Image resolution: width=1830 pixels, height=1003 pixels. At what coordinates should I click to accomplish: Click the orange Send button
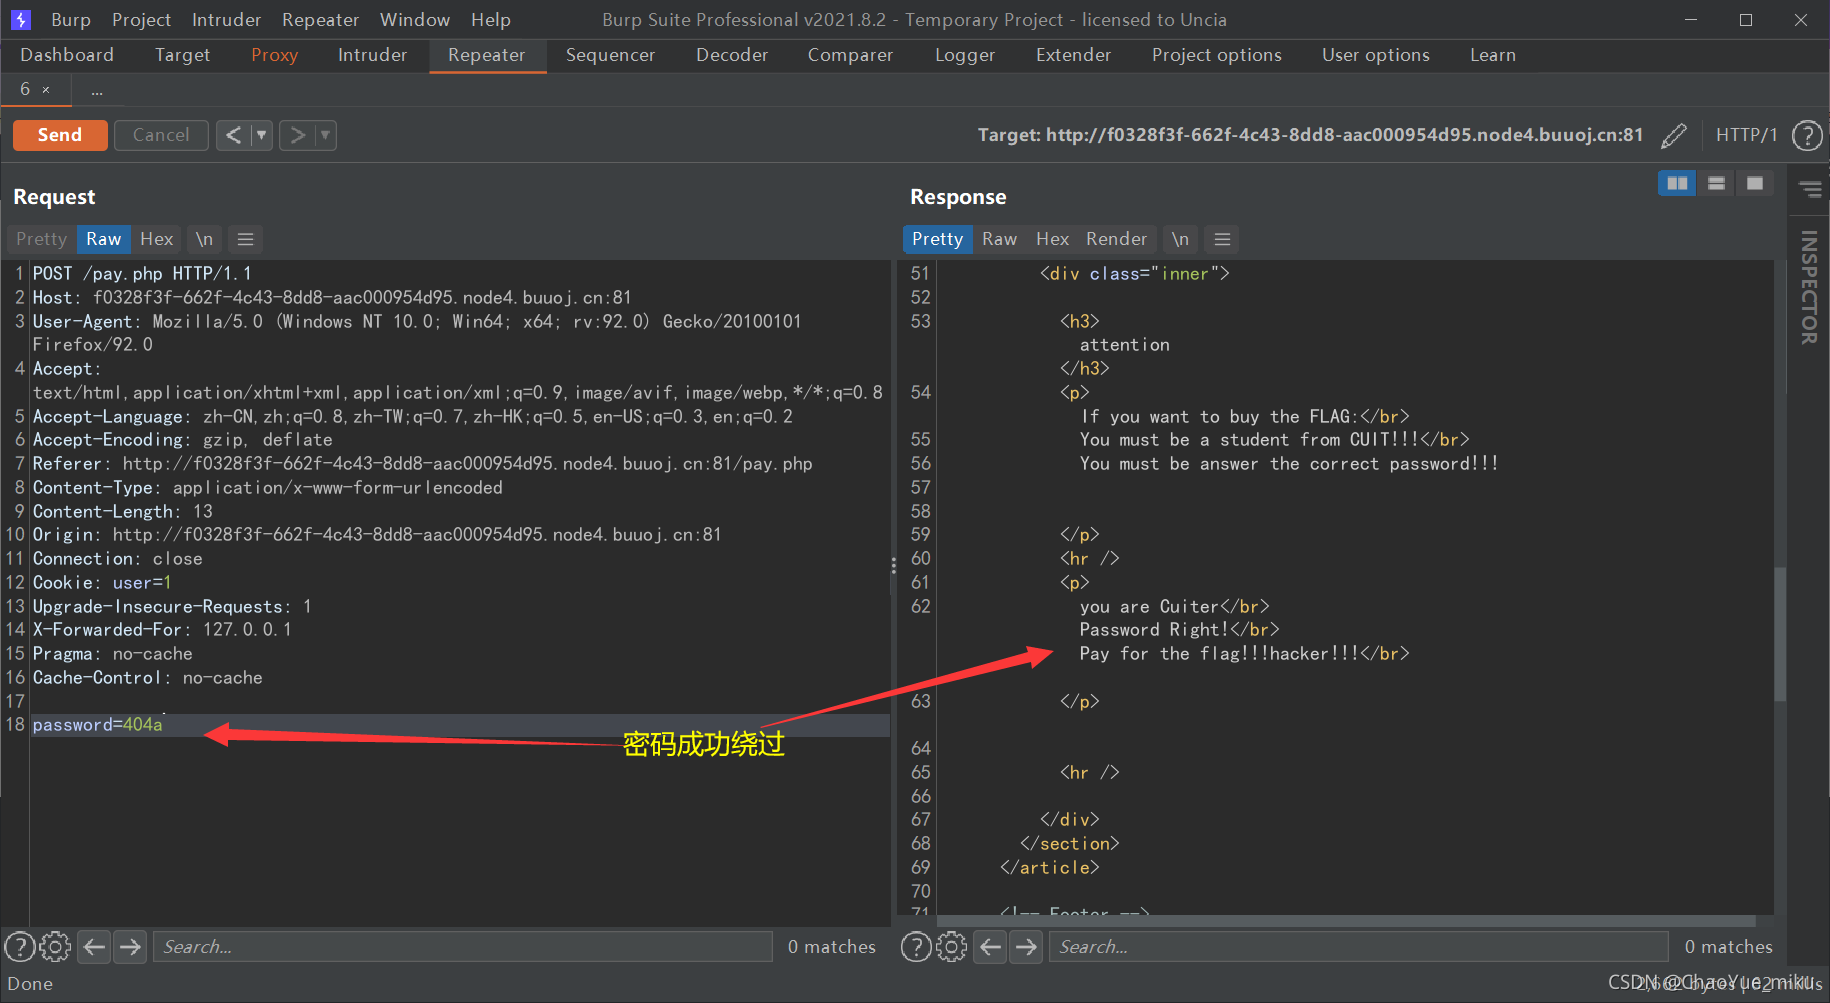tap(60, 135)
